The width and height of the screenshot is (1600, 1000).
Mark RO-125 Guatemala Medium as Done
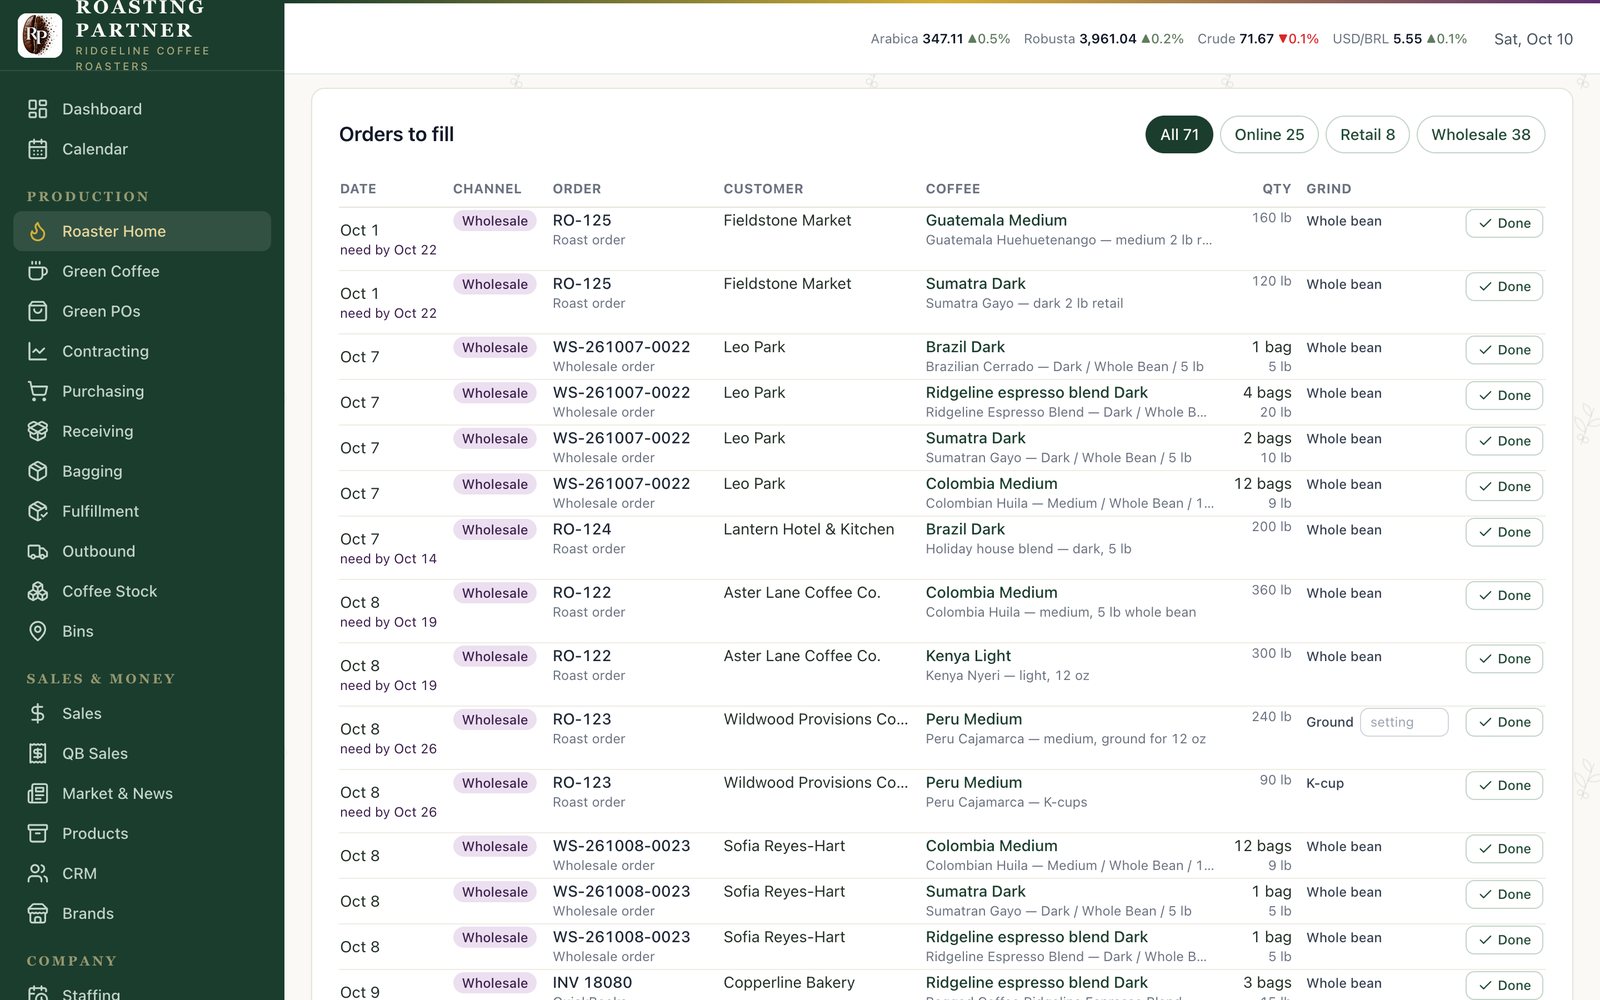1504,223
